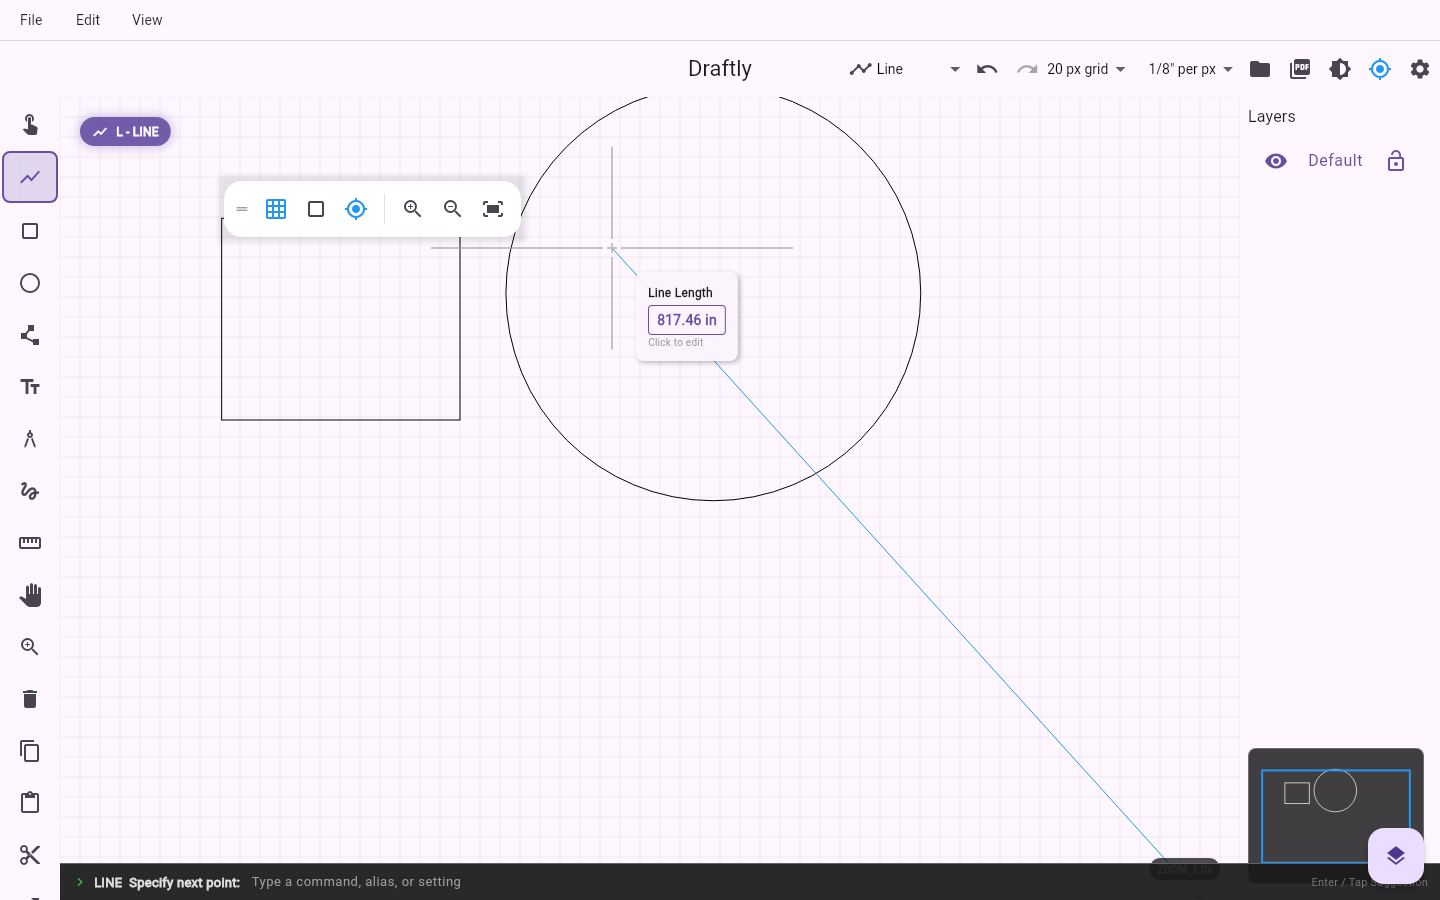The image size is (1440, 900).
Task: Open the 1/8" per px scale dropdown
Action: [1190, 69]
